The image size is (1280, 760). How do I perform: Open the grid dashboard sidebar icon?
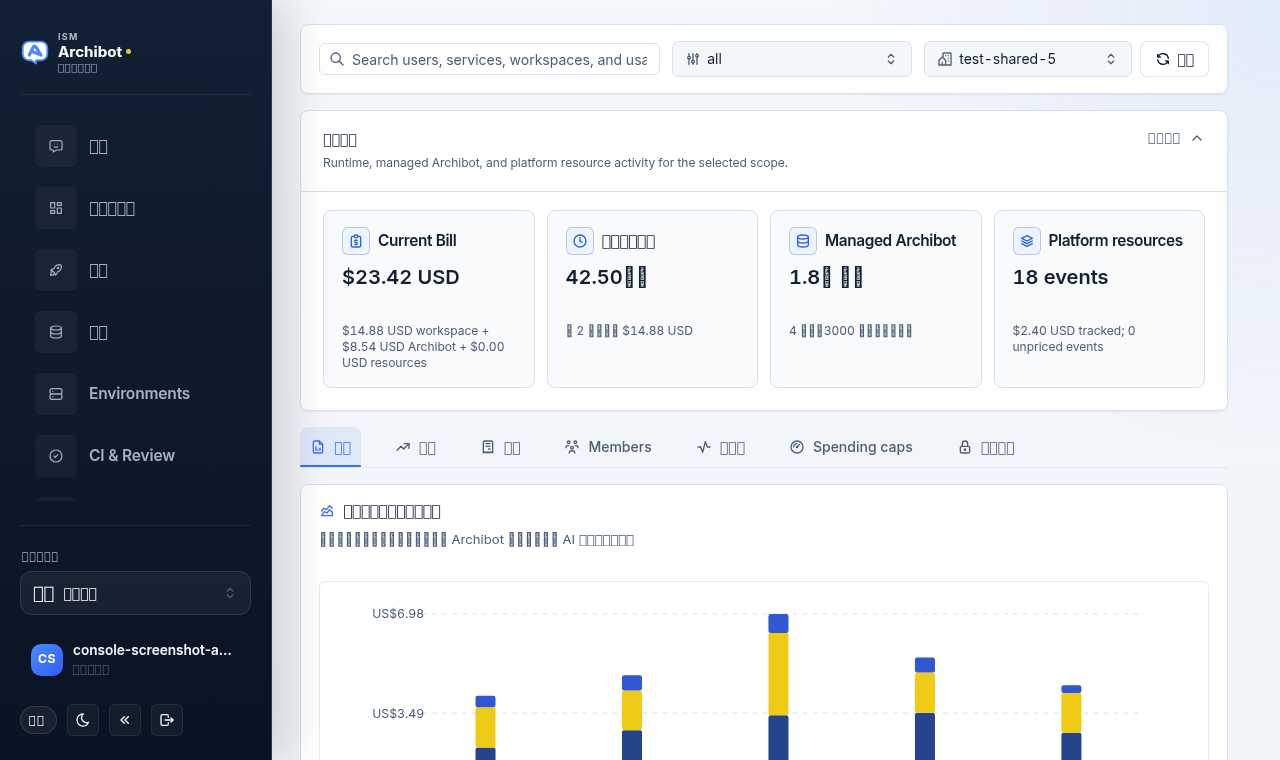(x=56, y=208)
